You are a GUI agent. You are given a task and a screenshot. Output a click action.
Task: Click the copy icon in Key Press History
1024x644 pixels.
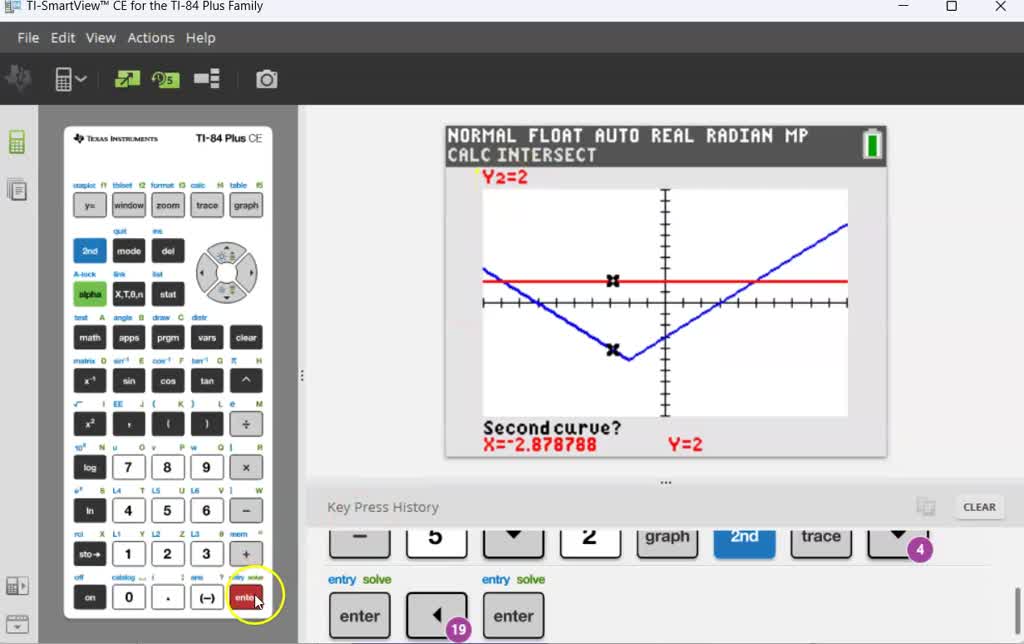click(x=926, y=506)
